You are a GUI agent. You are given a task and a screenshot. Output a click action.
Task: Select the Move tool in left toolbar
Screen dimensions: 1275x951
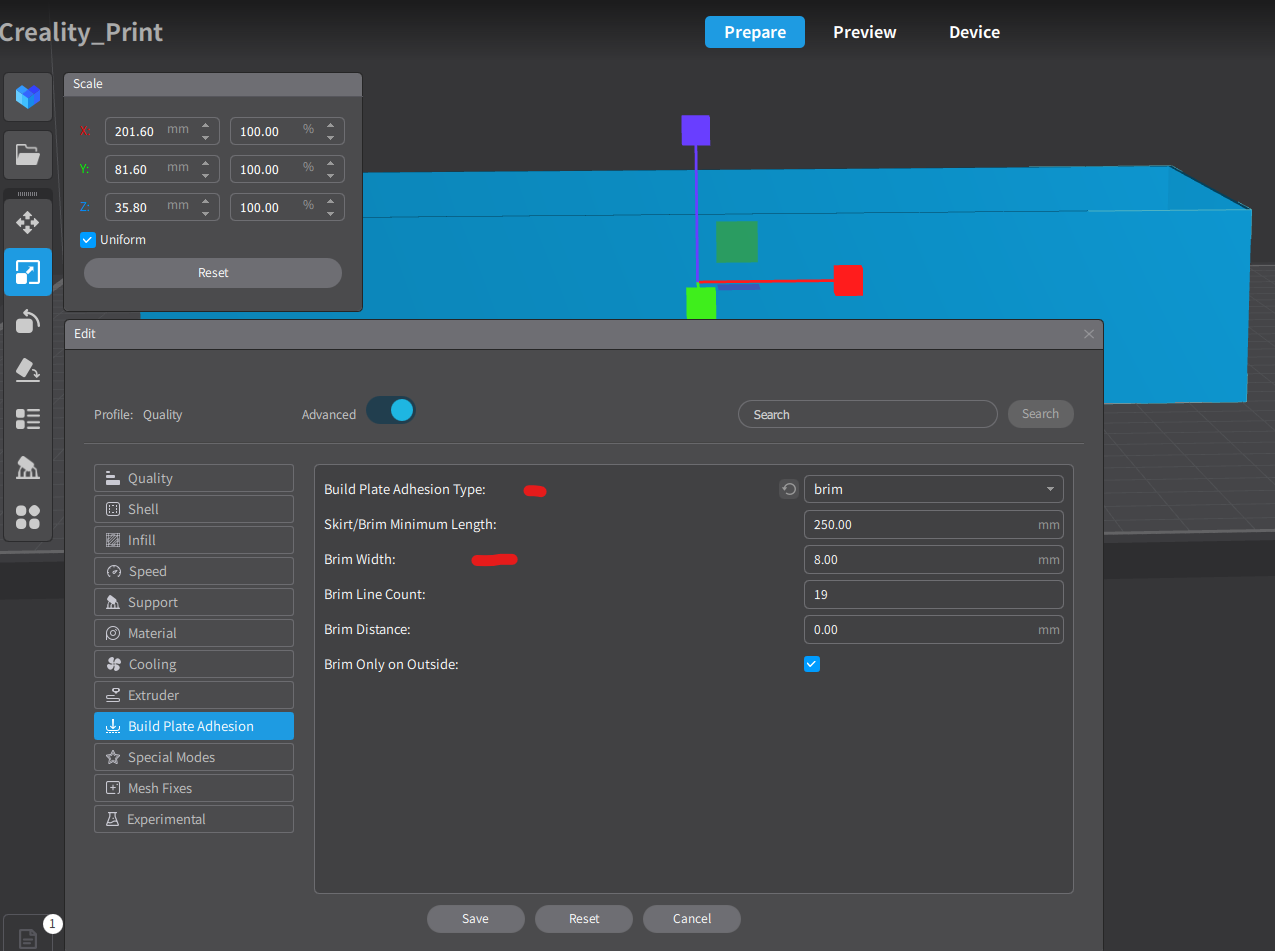28,223
